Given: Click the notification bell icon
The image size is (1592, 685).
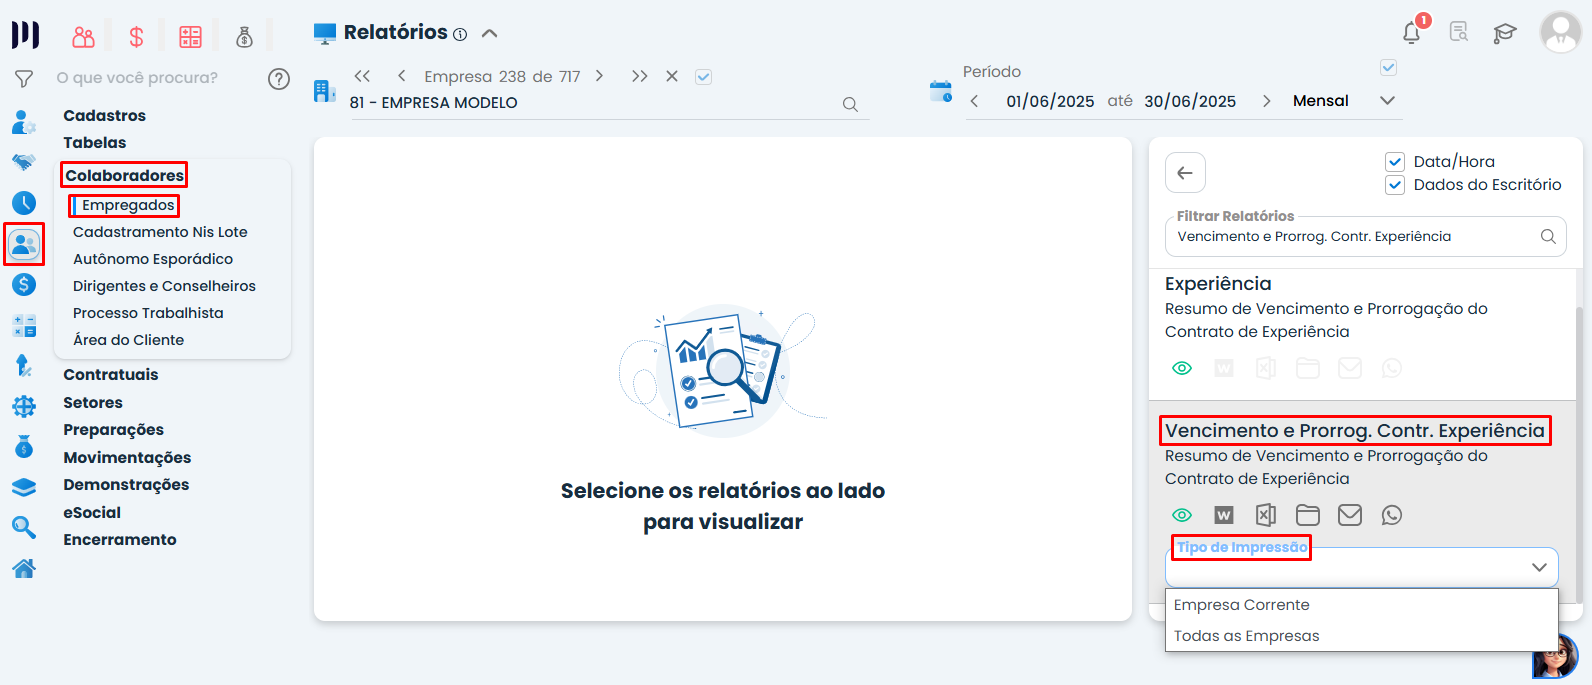Looking at the screenshot, I should (x=1411, y=33).
